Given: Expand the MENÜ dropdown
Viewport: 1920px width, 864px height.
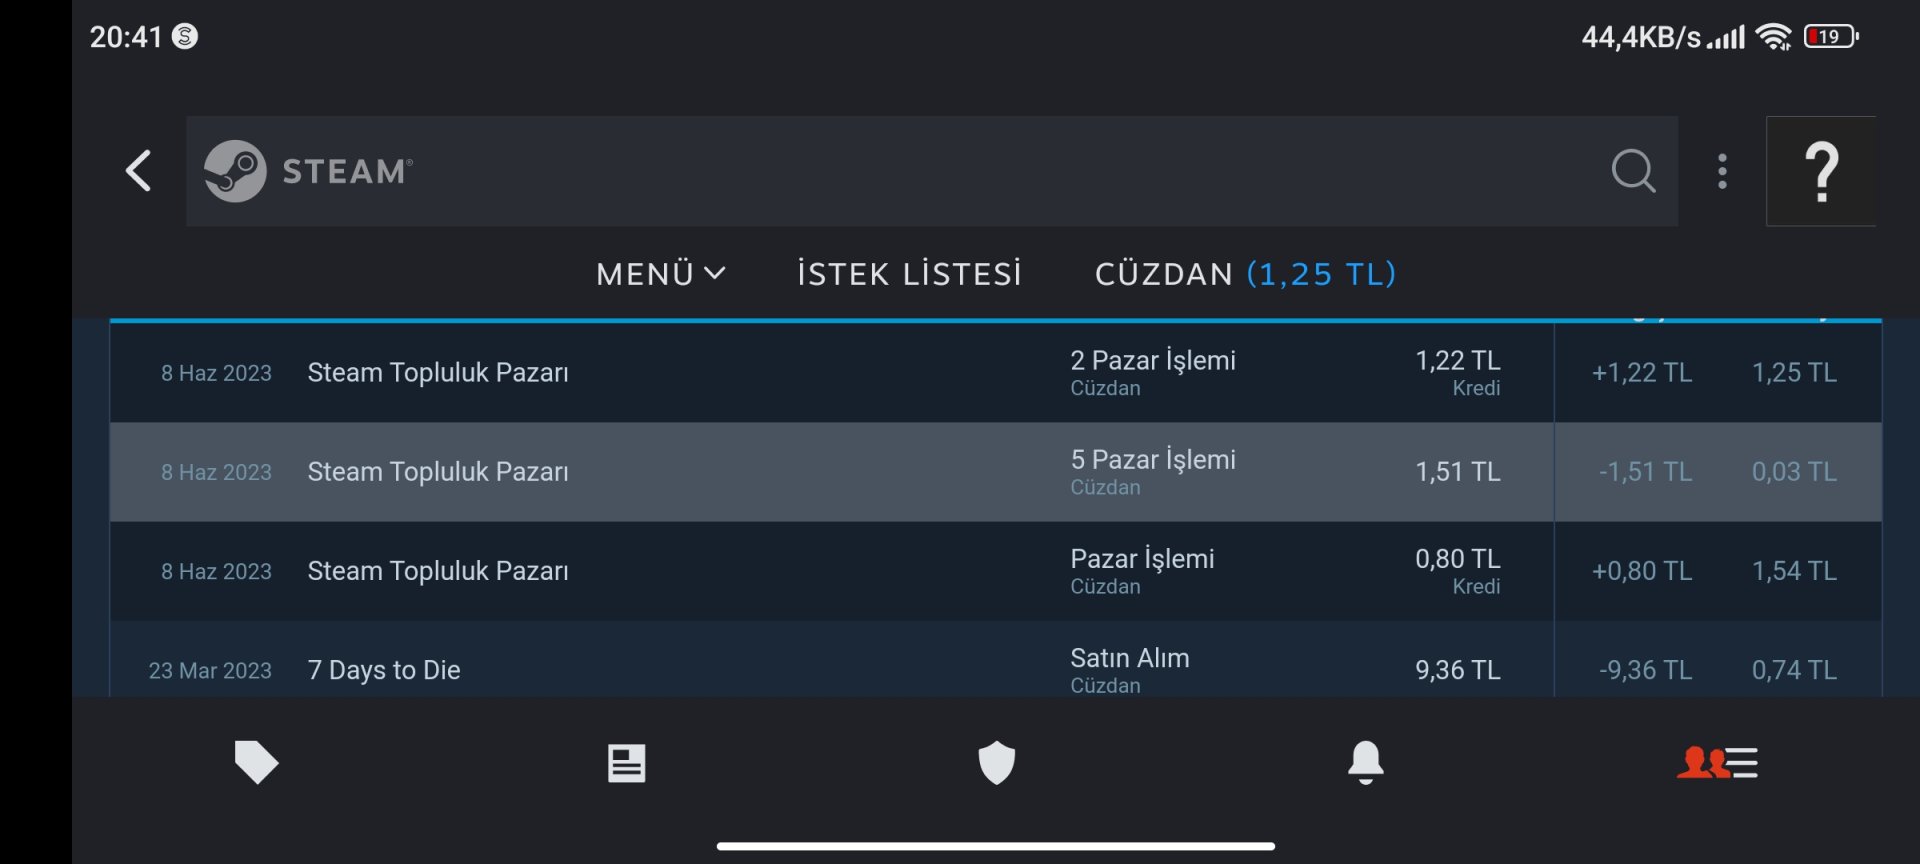Looking at the screenshot, I should click(661, 274).
